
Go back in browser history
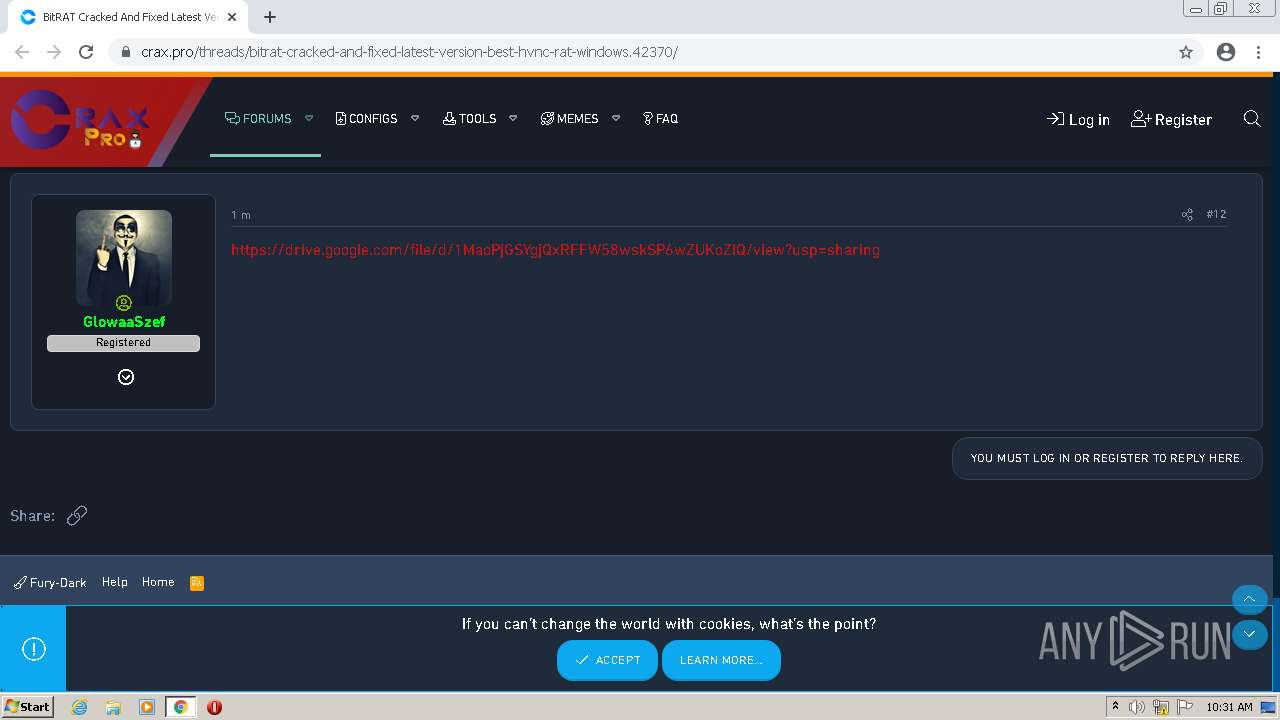22,52
